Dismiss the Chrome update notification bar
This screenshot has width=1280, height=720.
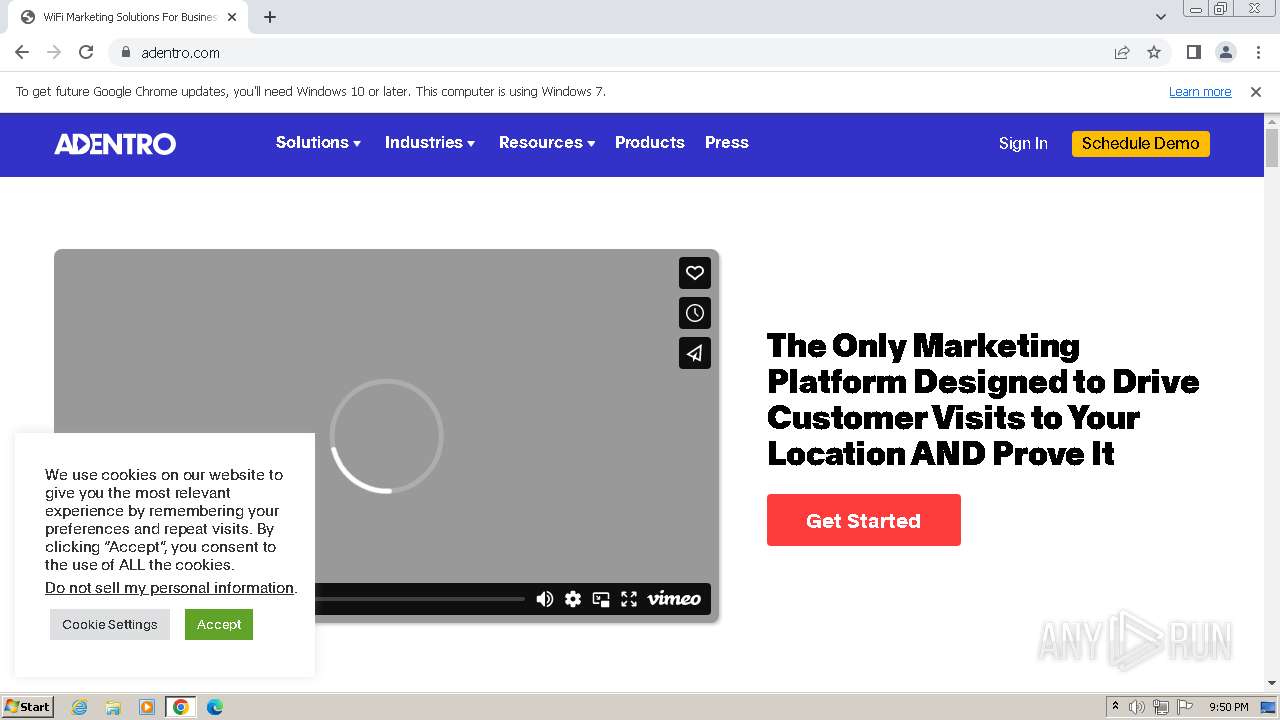click(1256, 91)
